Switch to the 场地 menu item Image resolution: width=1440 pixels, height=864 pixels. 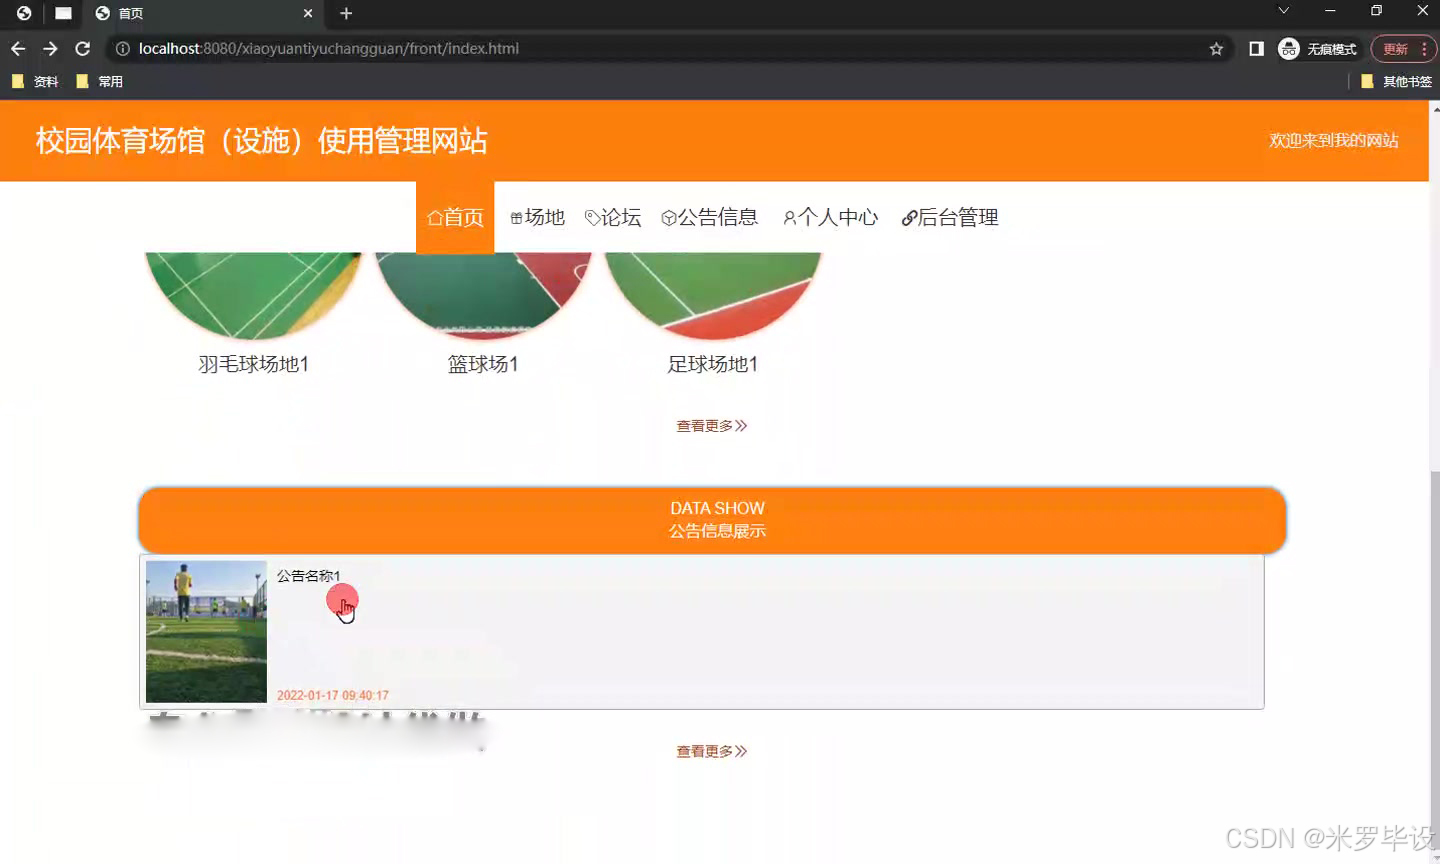pos(537,217)
